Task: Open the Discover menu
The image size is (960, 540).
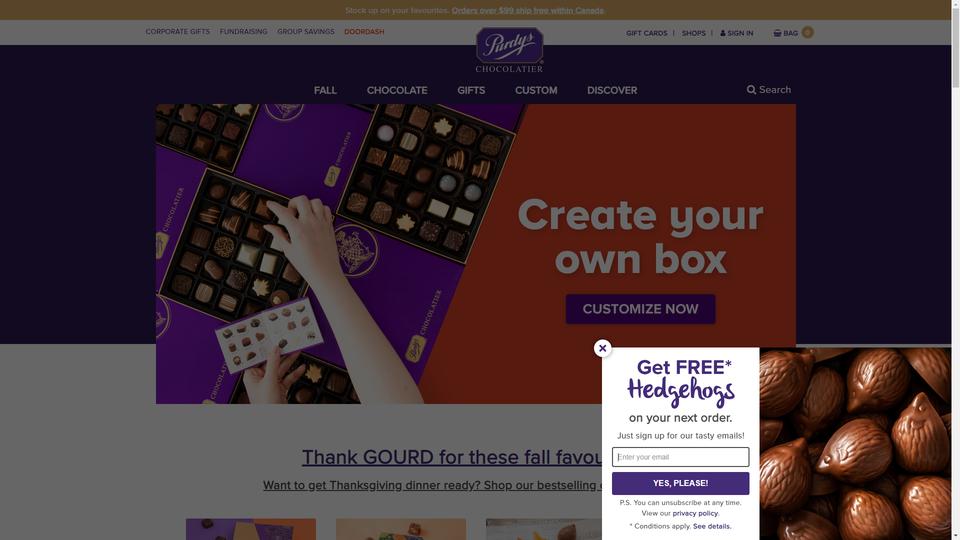Action: click(x=612, y=90)
